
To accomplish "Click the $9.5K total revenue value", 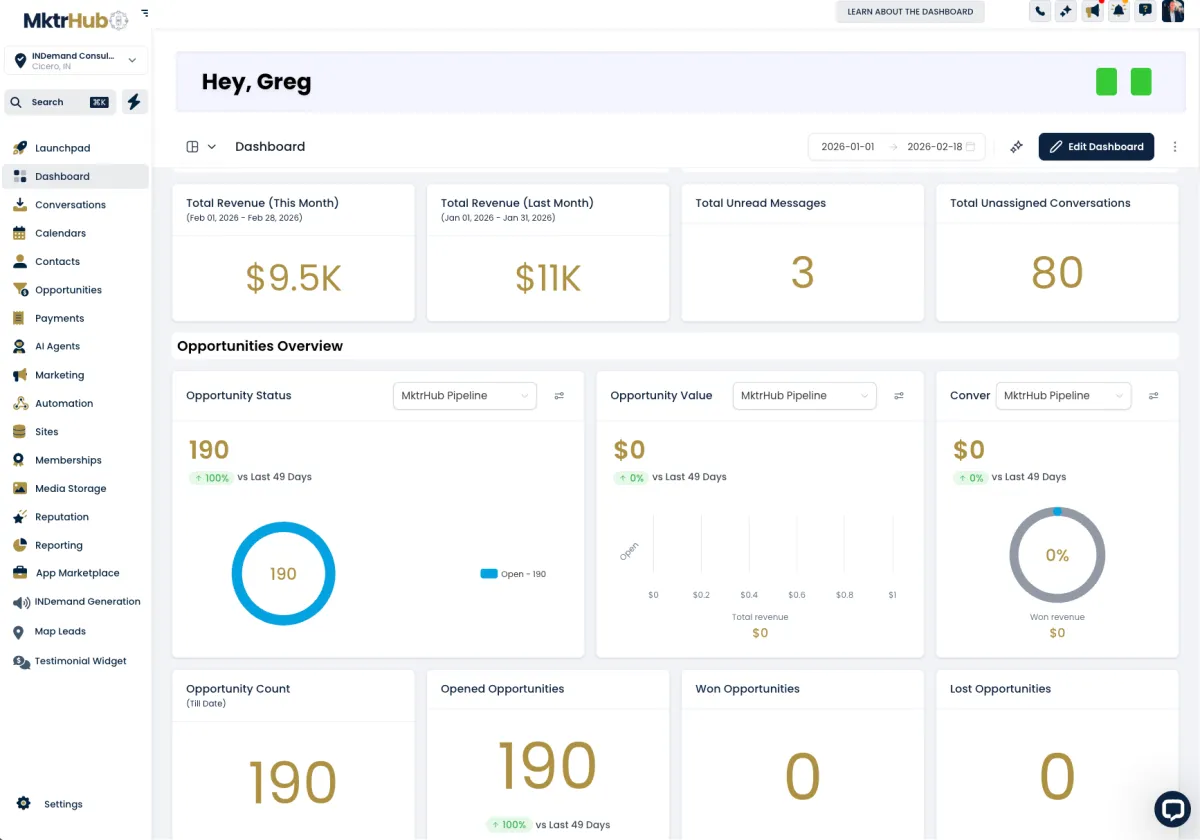I will click(293, 279).
